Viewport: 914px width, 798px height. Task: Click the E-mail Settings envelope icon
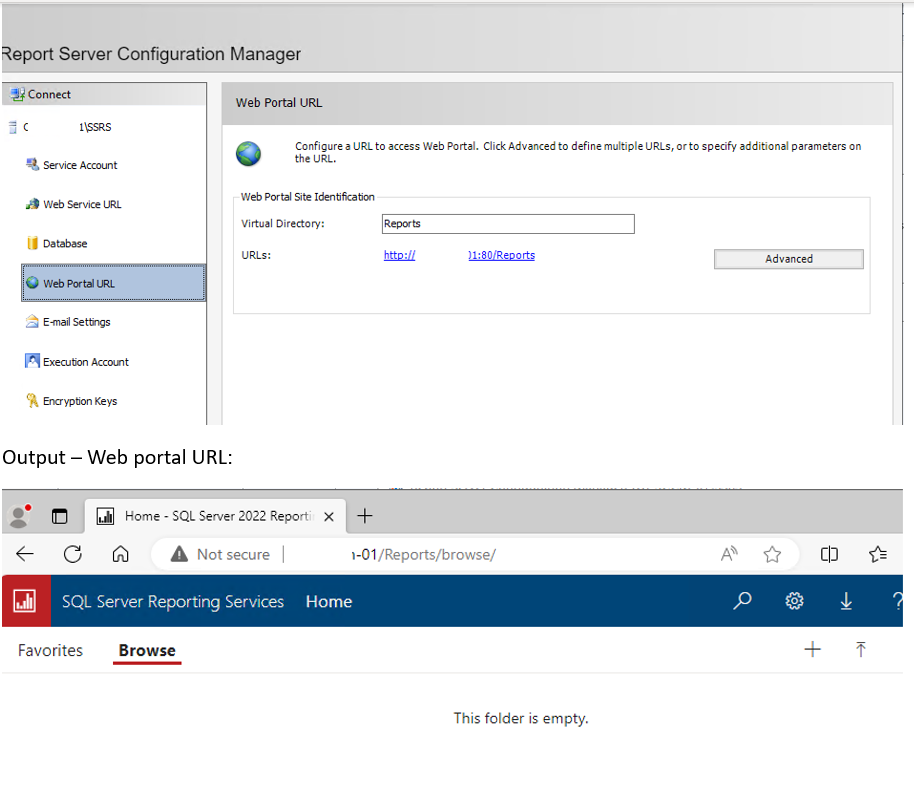click(x=32, y=322)
